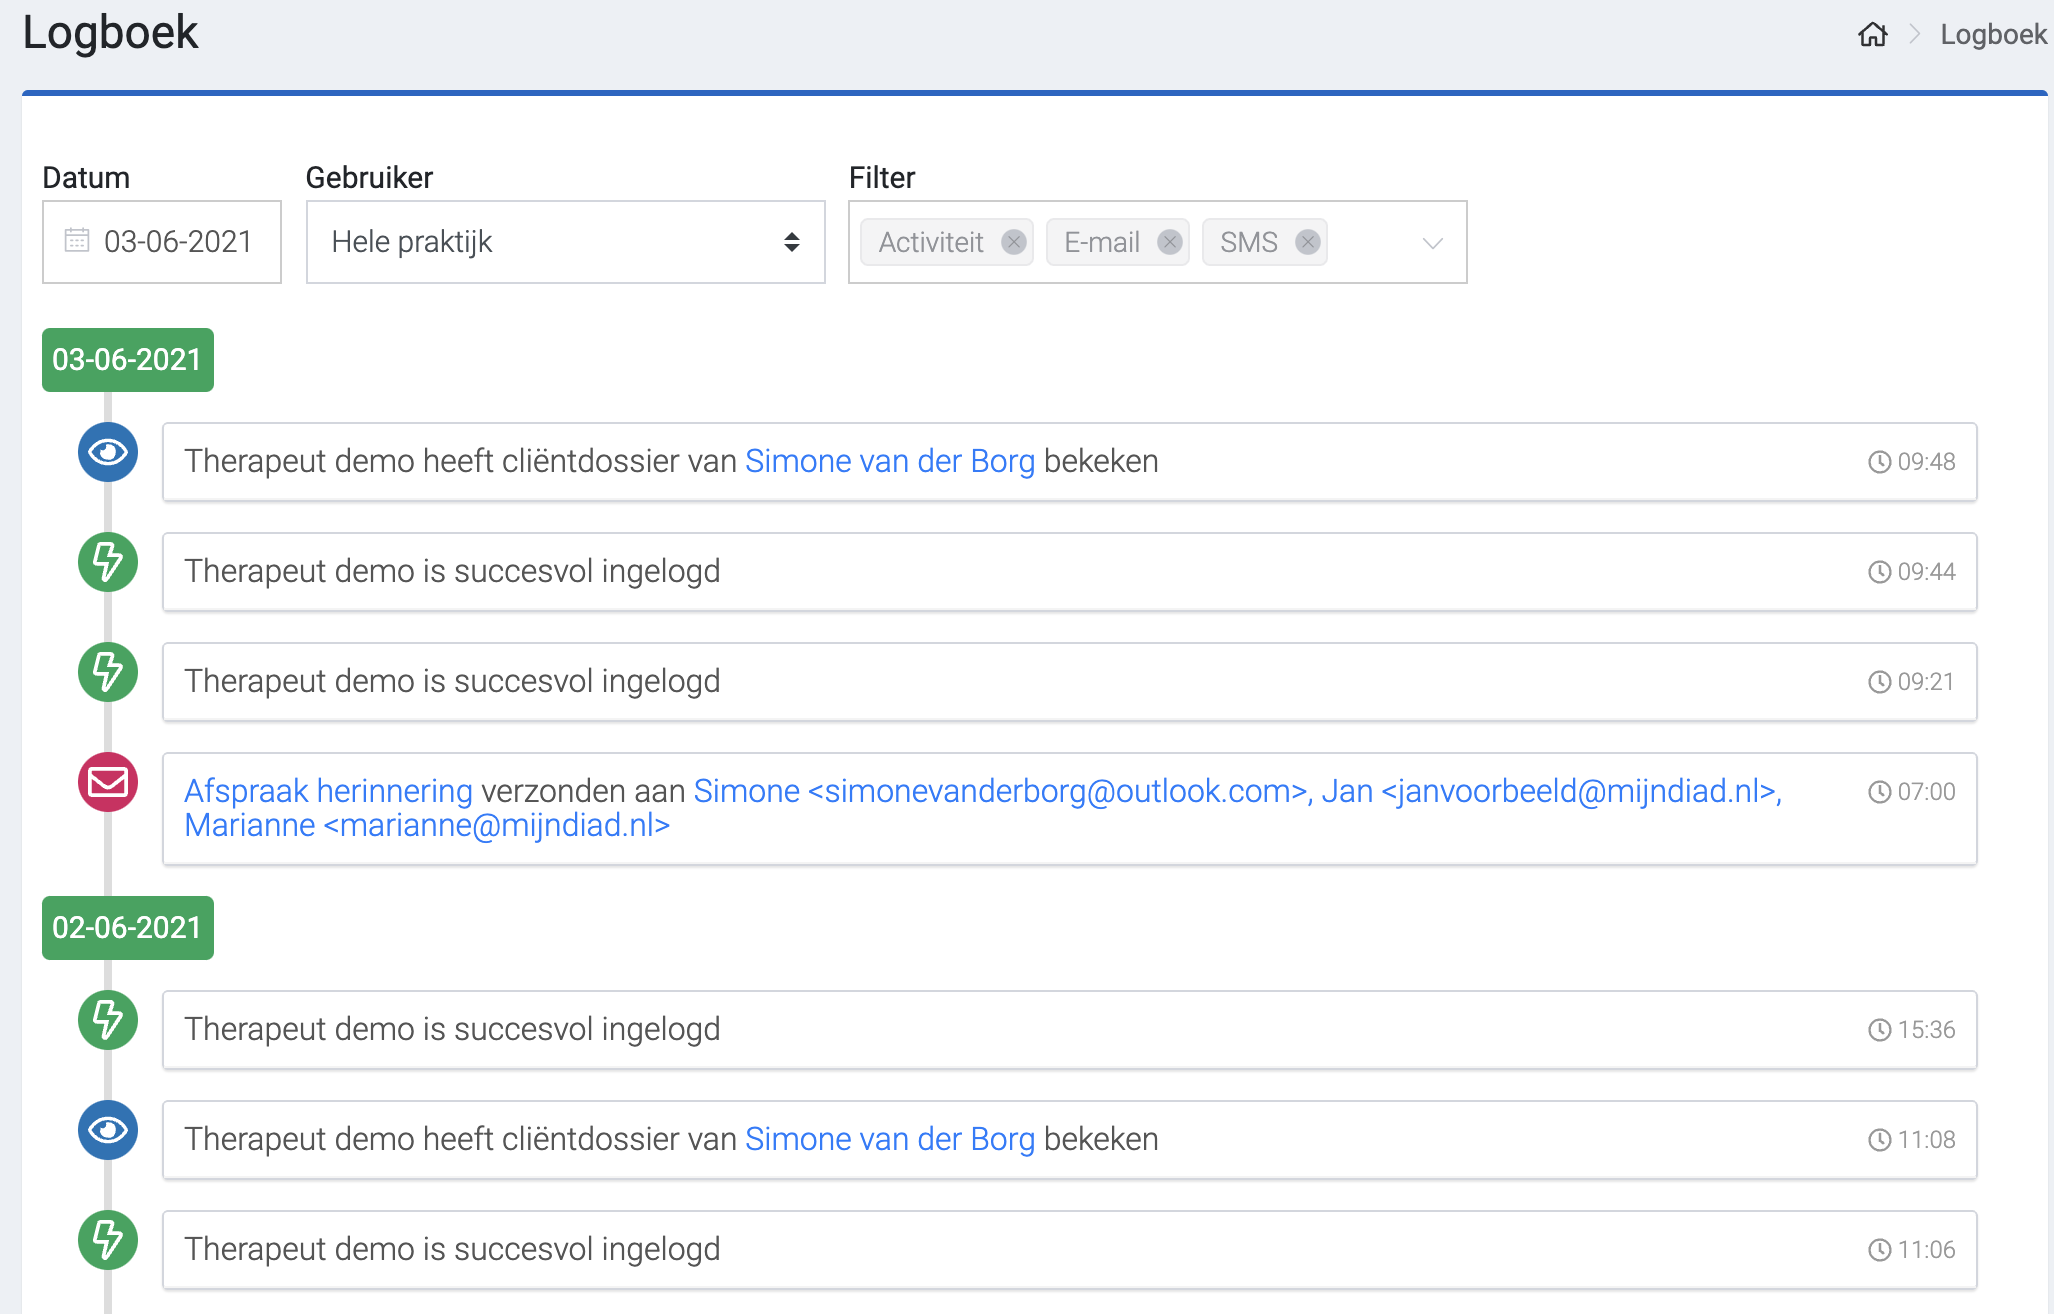2054x1314 pixels.
Task: Click the eye icon next to the 11:08 entry
Action: (x=107, y=1131)
